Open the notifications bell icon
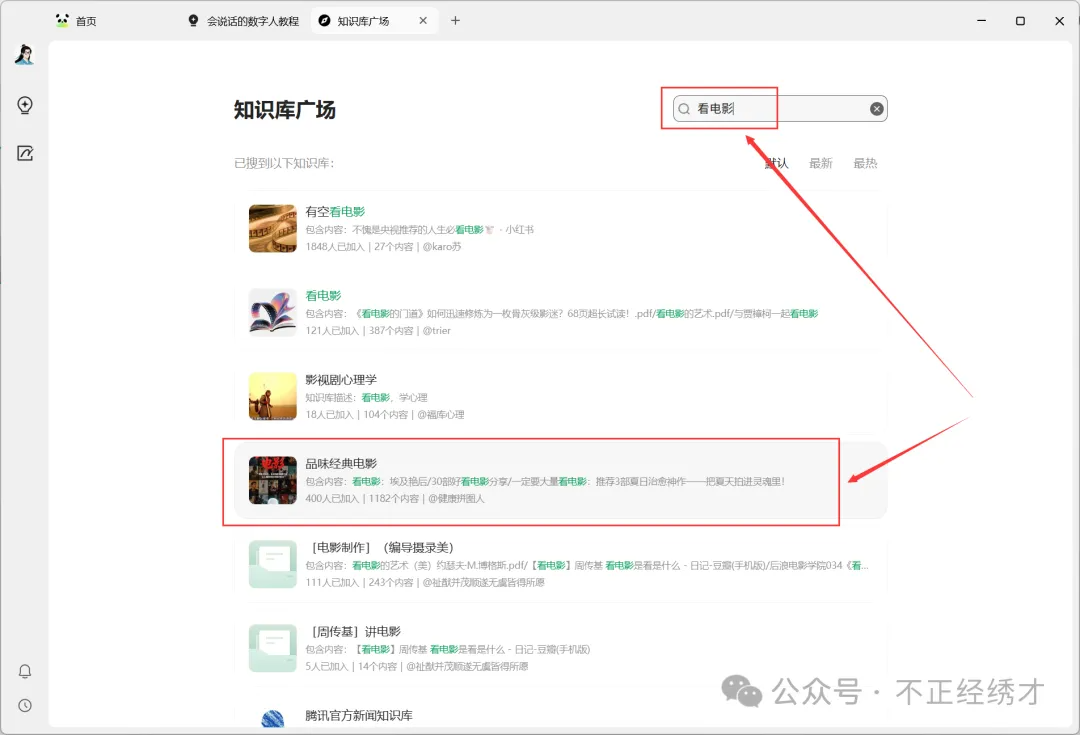 tap(25, 671)
